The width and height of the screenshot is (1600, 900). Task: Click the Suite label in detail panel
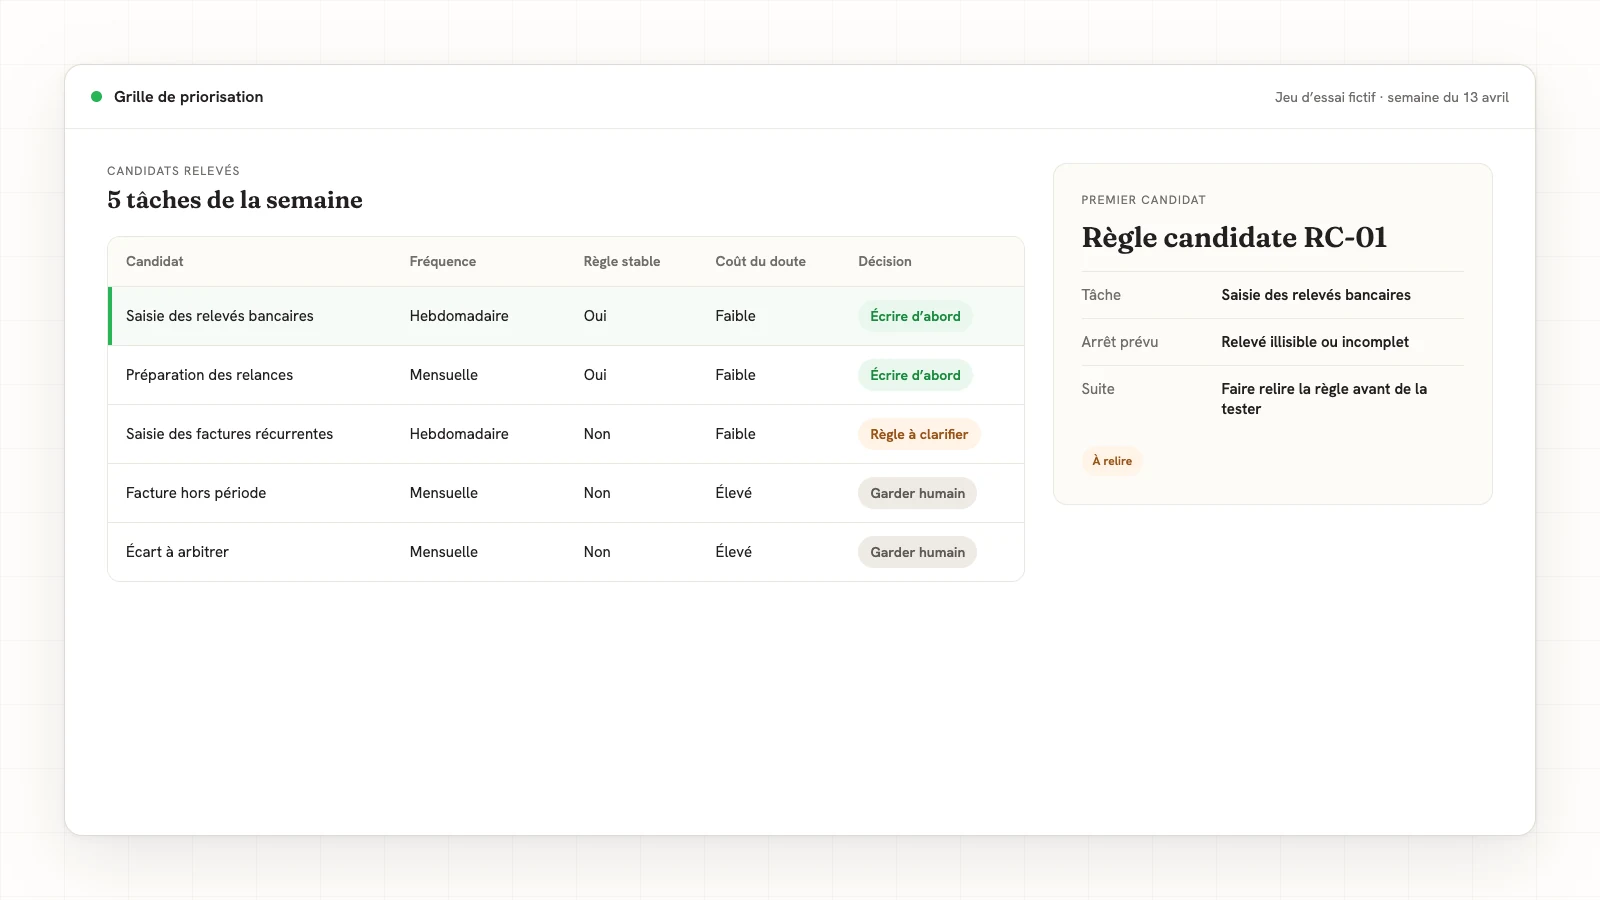tap(1098, 389)
